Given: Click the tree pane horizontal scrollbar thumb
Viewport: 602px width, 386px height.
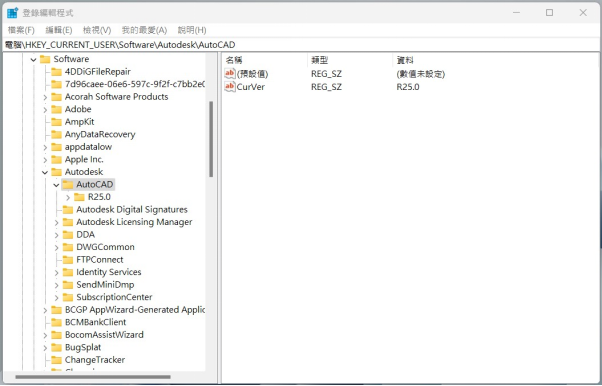Looking at the screenshot, I should 93,377.
